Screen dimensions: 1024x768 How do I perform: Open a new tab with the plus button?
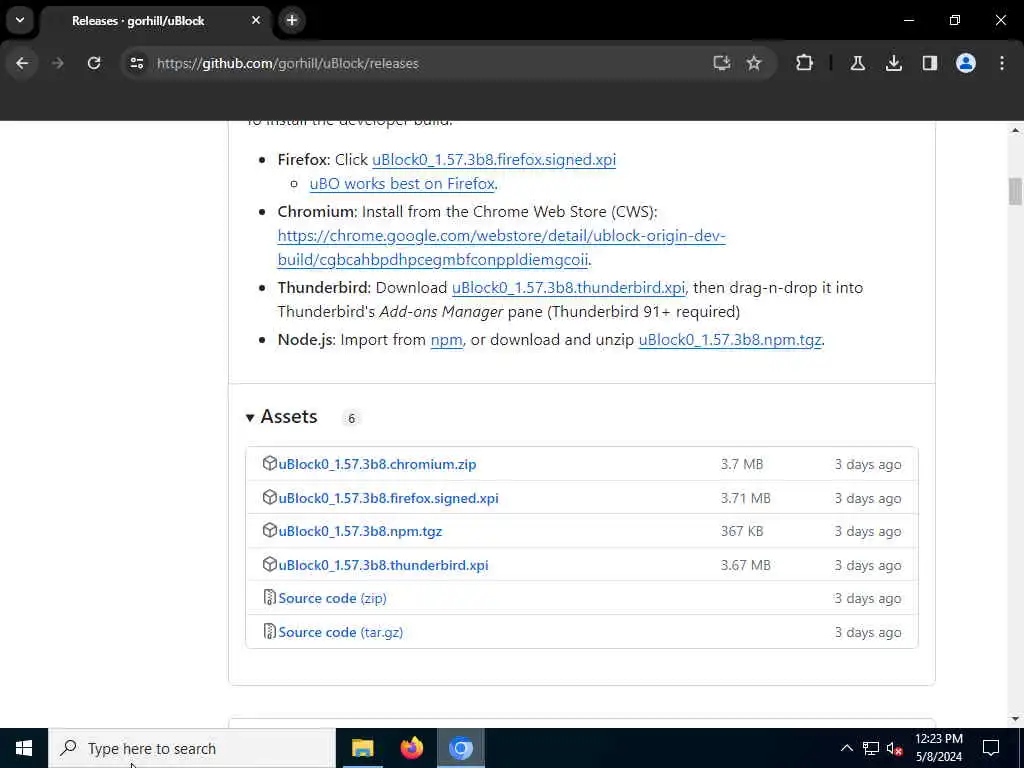292,20
